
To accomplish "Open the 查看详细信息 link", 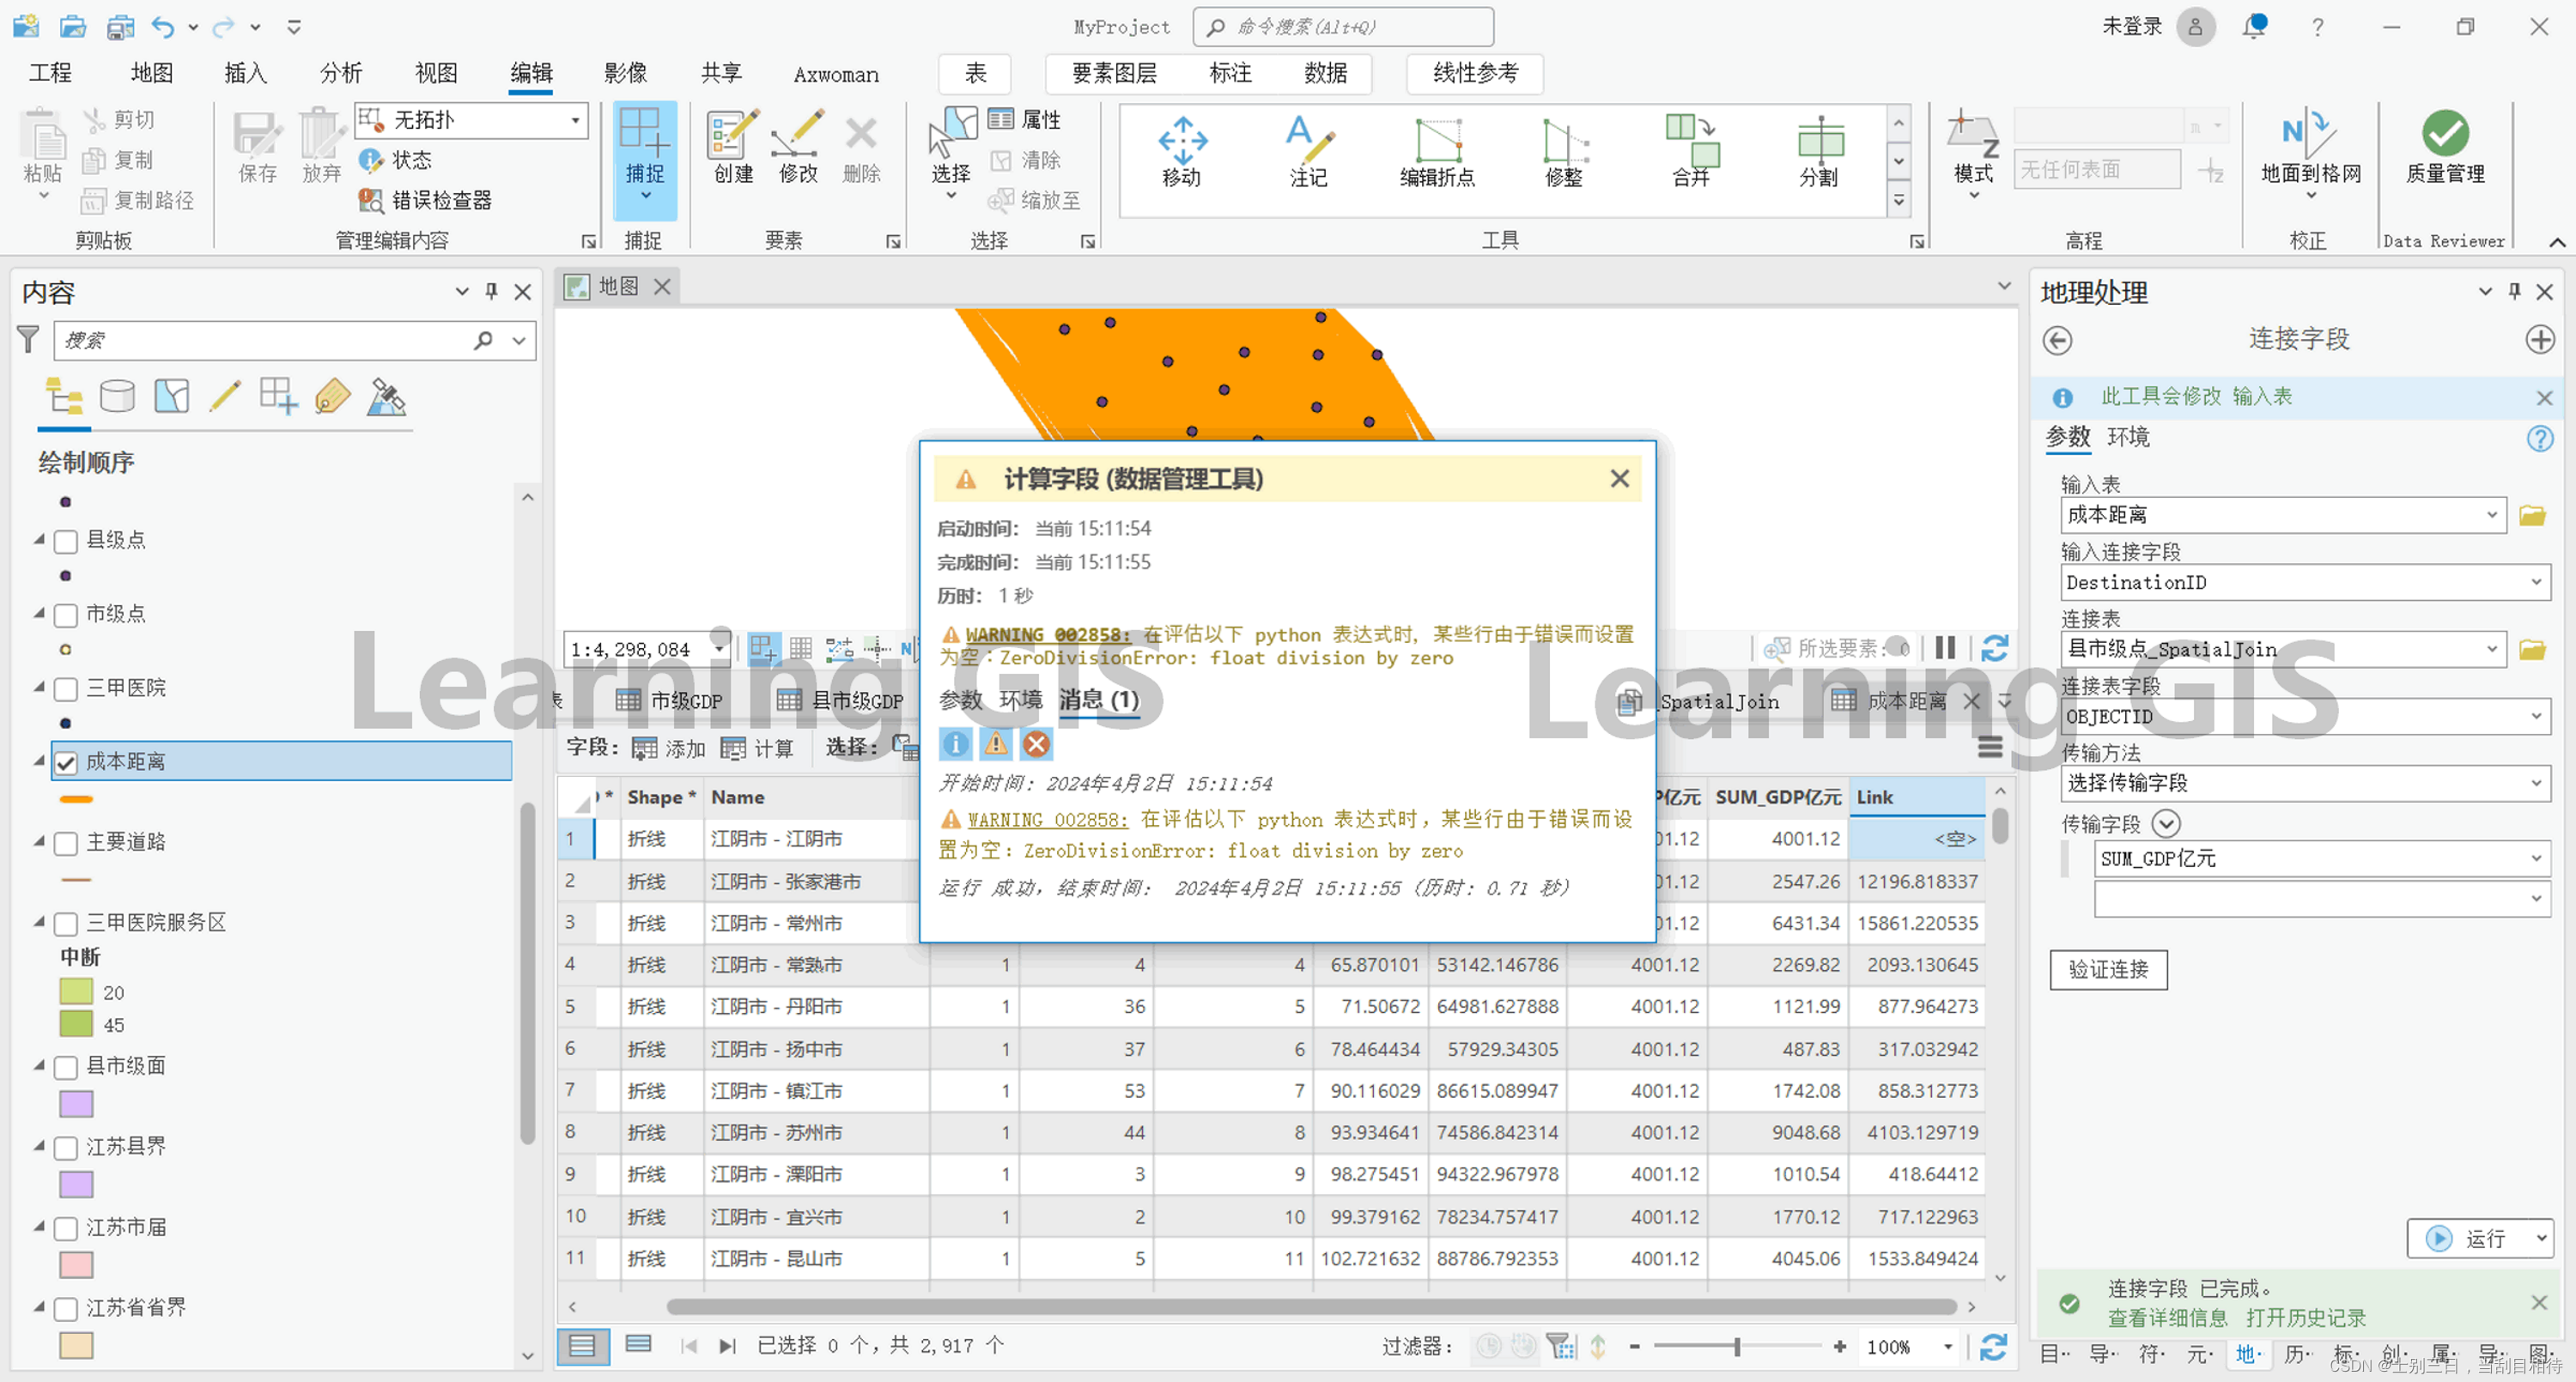I will point(2166,1317).
